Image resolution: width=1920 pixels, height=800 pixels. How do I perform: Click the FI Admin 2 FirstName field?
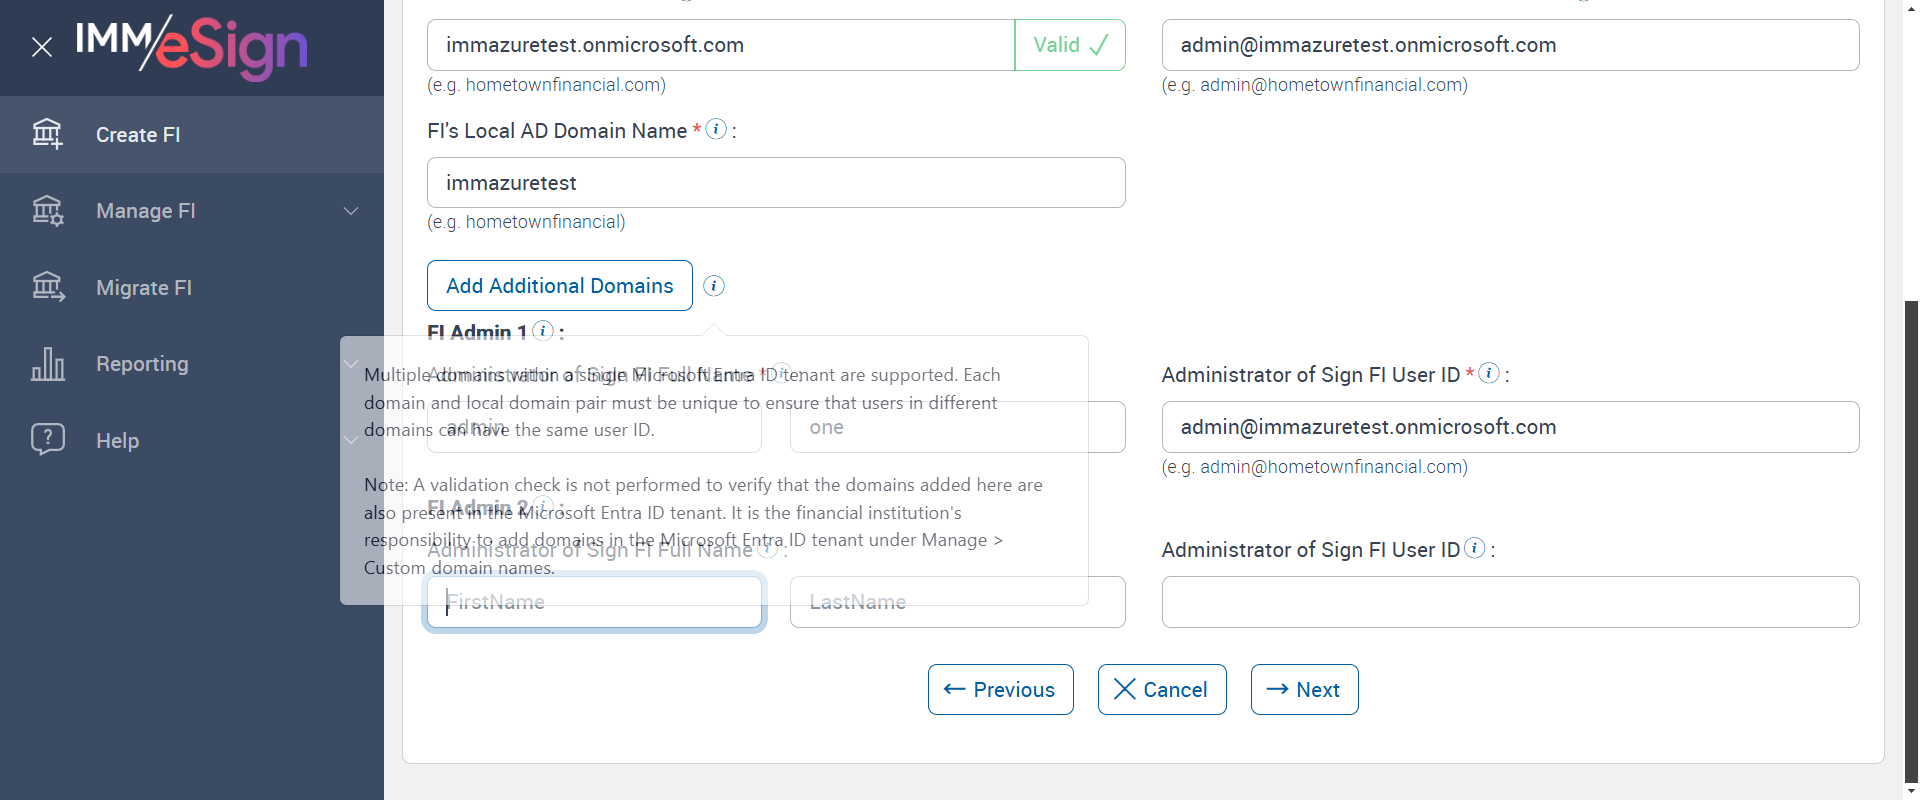(x=595, y=602)
